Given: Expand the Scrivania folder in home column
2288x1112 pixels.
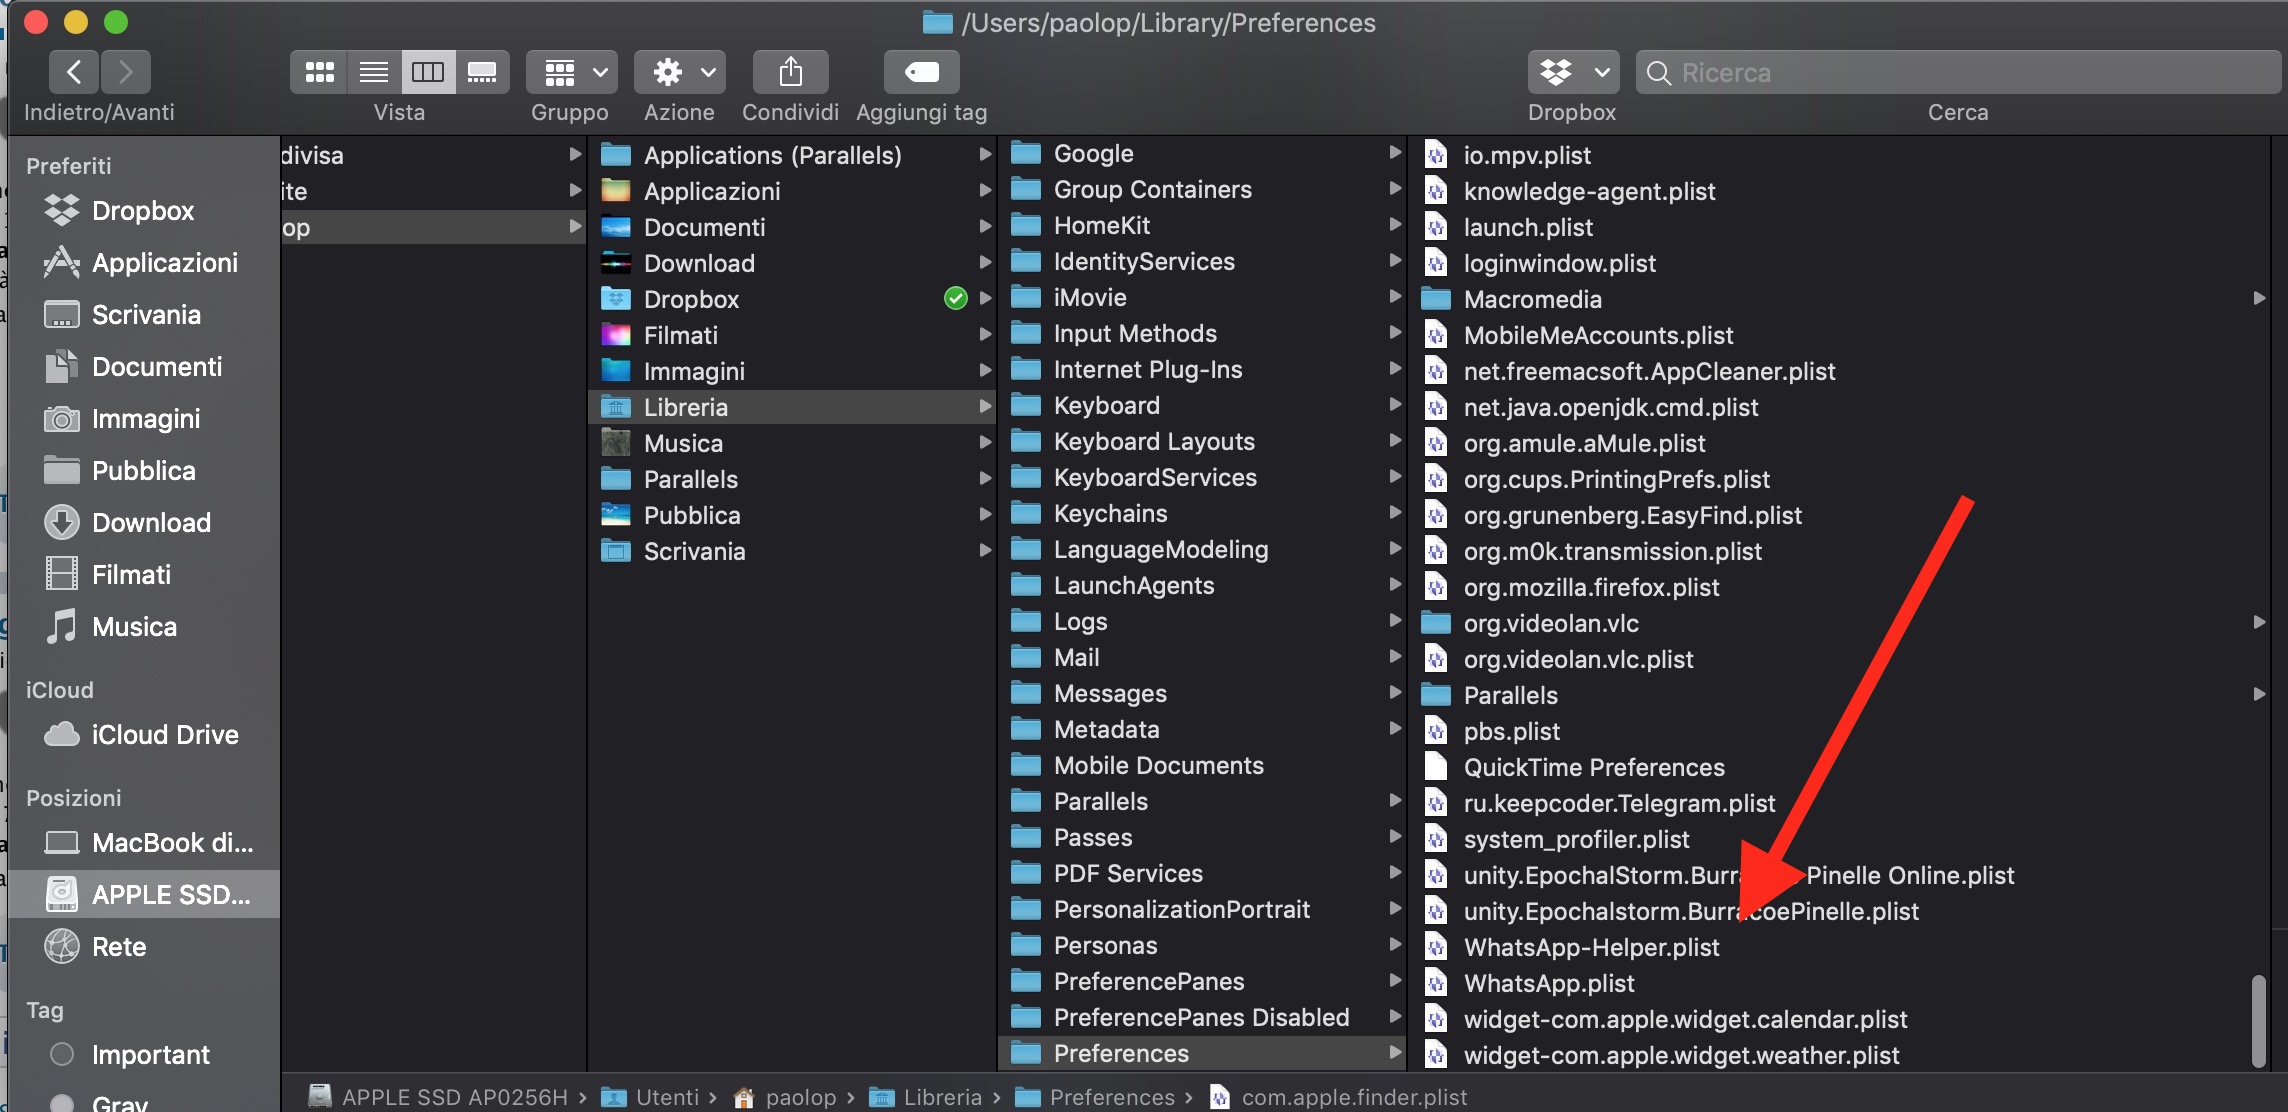Looking at the screenshot, I should tap(985, 551).
